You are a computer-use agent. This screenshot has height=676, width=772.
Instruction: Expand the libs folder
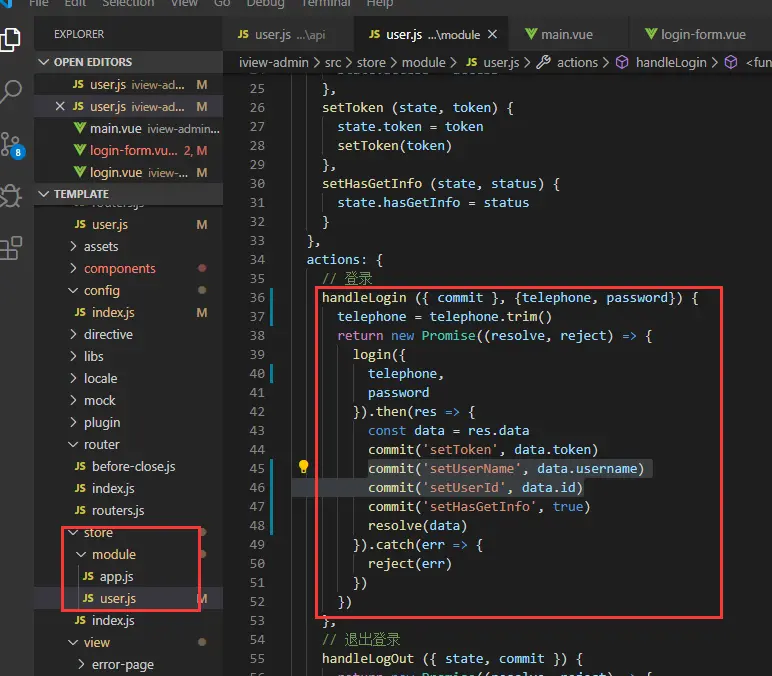pos(129,356)
